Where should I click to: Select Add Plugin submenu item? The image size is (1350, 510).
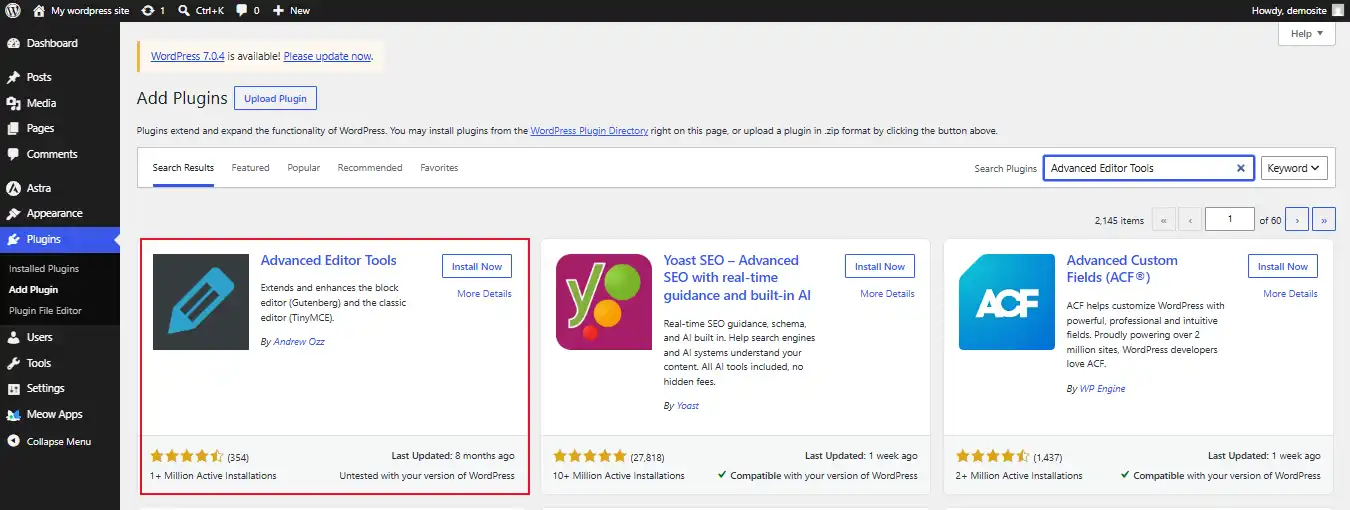coord(34,290)
